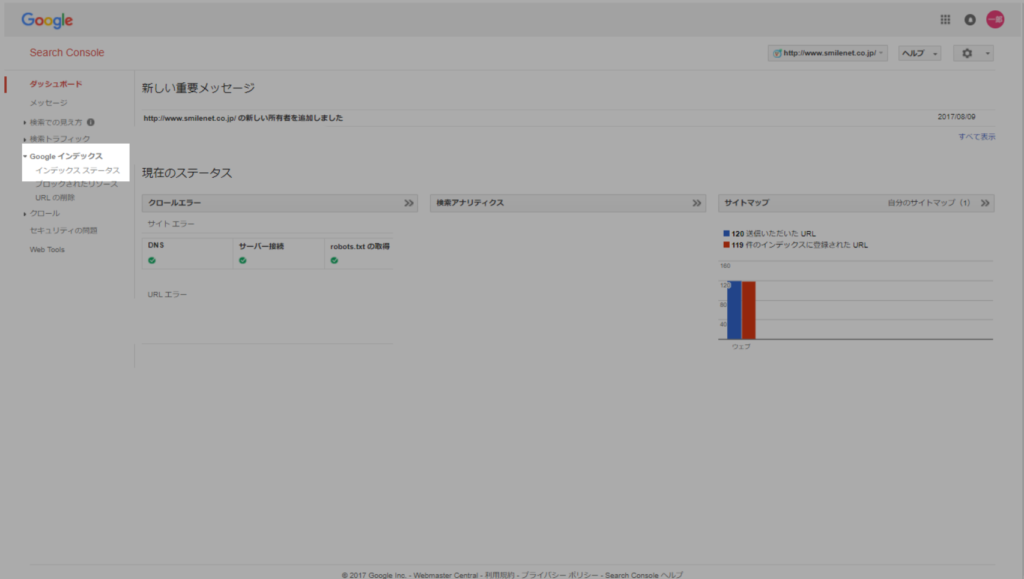1024x579 pixels.
Task: Open Search Console ヘルプ footer link
Action: click(x=644, y=575)
